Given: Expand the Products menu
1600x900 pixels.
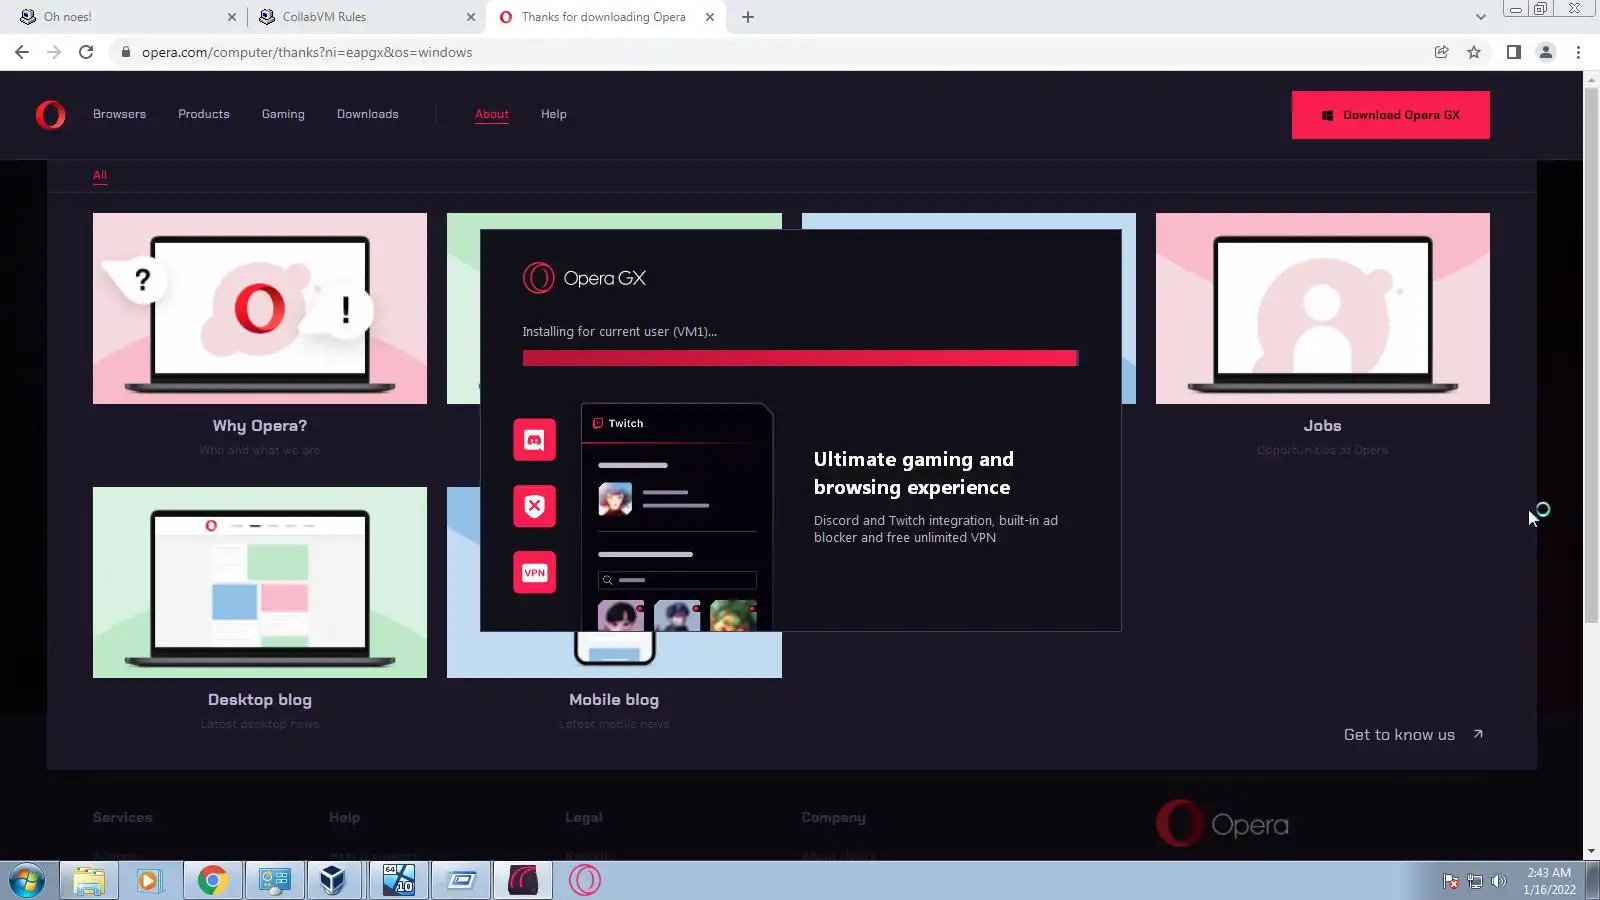Looking at the screenshot, I should pyautogui.click(x=204, y=114).
